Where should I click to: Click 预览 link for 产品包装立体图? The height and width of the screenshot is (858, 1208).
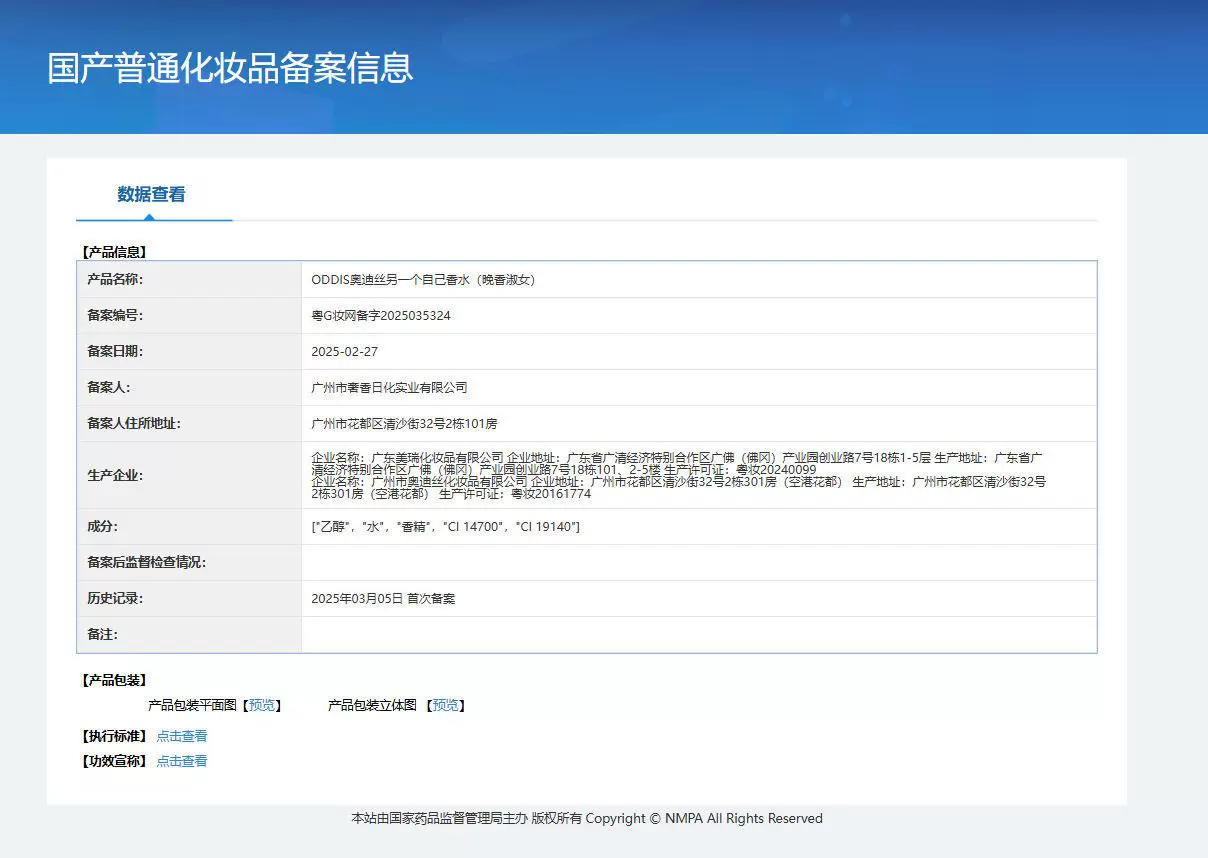coord(445,705)
